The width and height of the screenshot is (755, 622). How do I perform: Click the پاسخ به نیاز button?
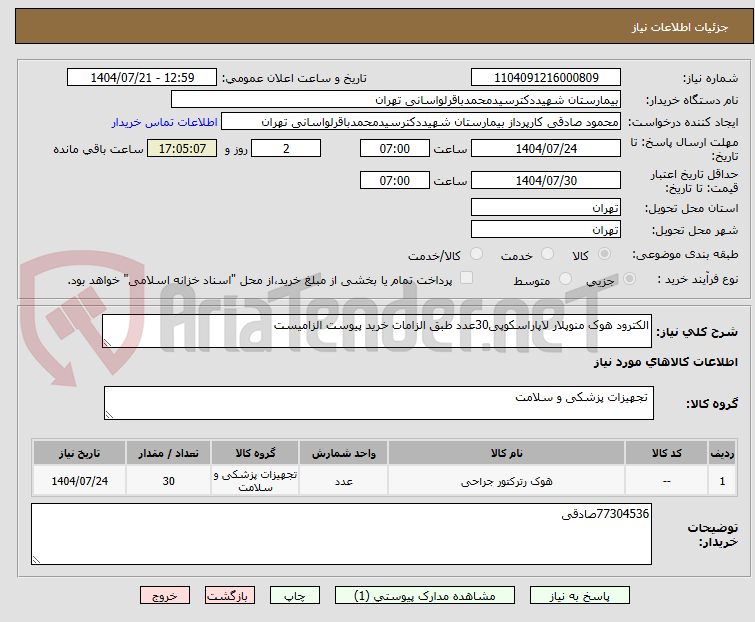tap(580, 596)
